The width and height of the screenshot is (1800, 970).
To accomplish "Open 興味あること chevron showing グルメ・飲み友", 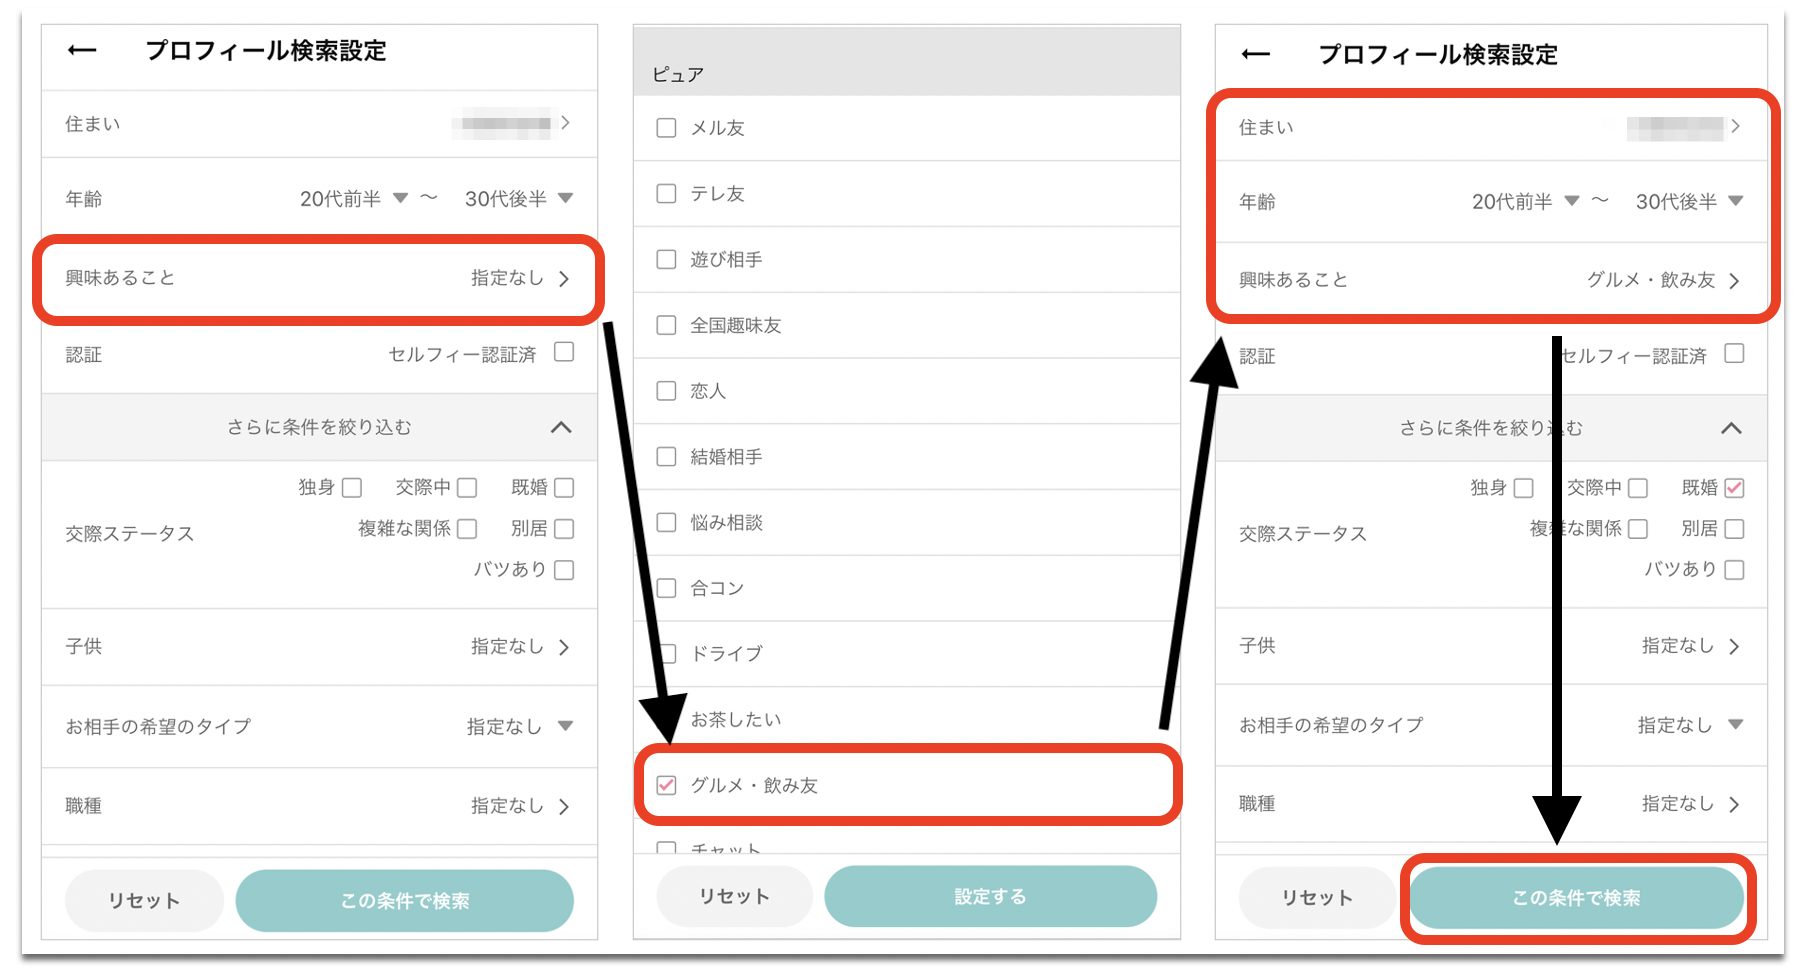I will (x=1734, y=281).
